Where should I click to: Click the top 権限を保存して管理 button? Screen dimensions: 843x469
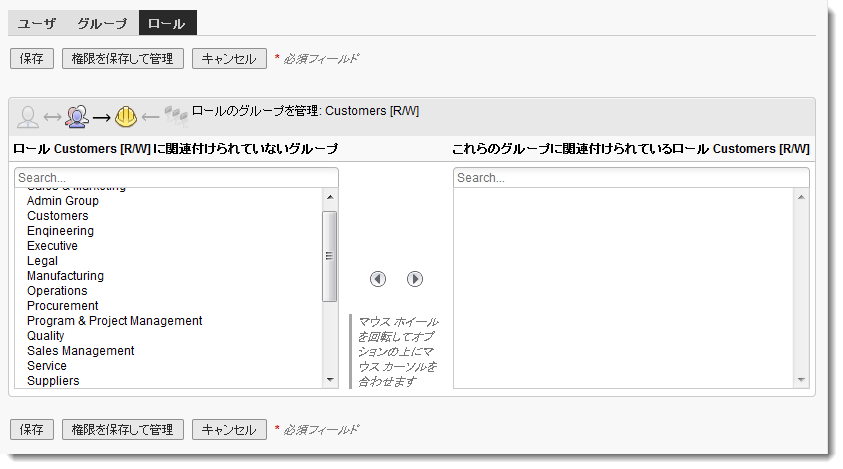[x=123, y=59]
